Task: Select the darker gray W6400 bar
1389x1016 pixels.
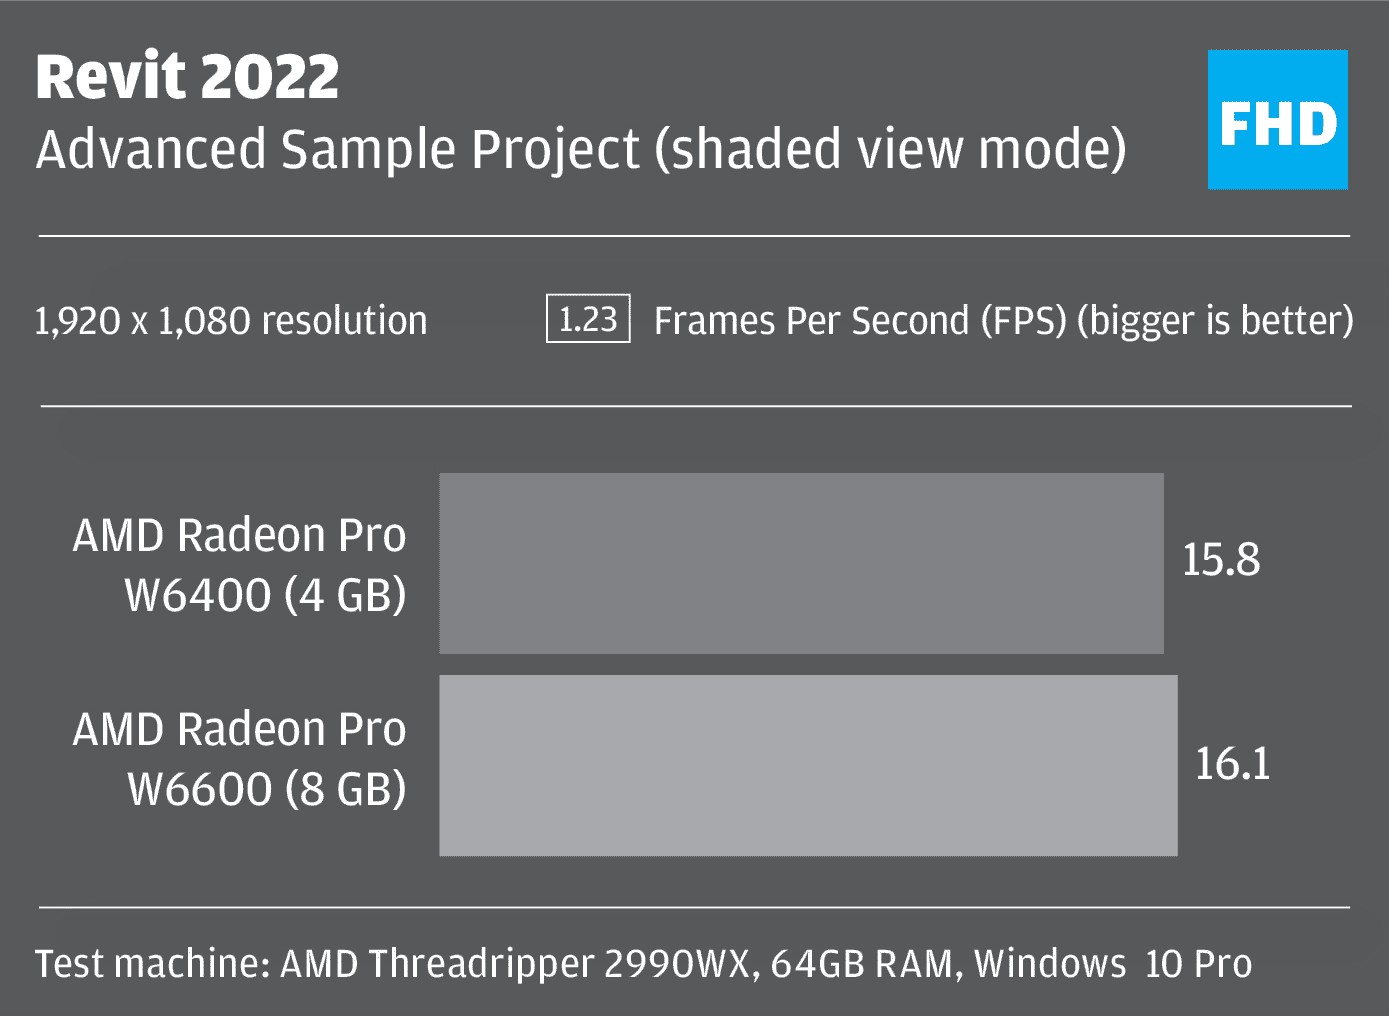Action: point(801,563)
